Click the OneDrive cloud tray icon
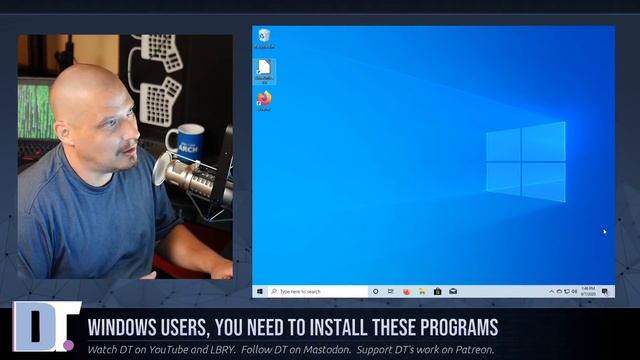This screenshot has height=360, width=640. pyautogui.click(x=559, y=291)
